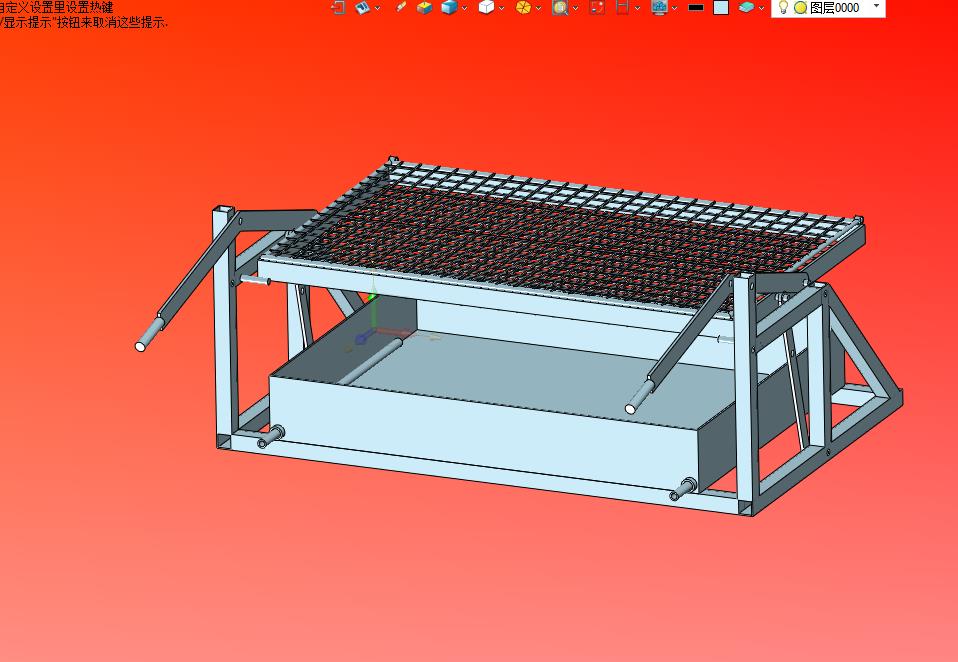
Task: Select the pencil tool icon
Action: point(401,7)
